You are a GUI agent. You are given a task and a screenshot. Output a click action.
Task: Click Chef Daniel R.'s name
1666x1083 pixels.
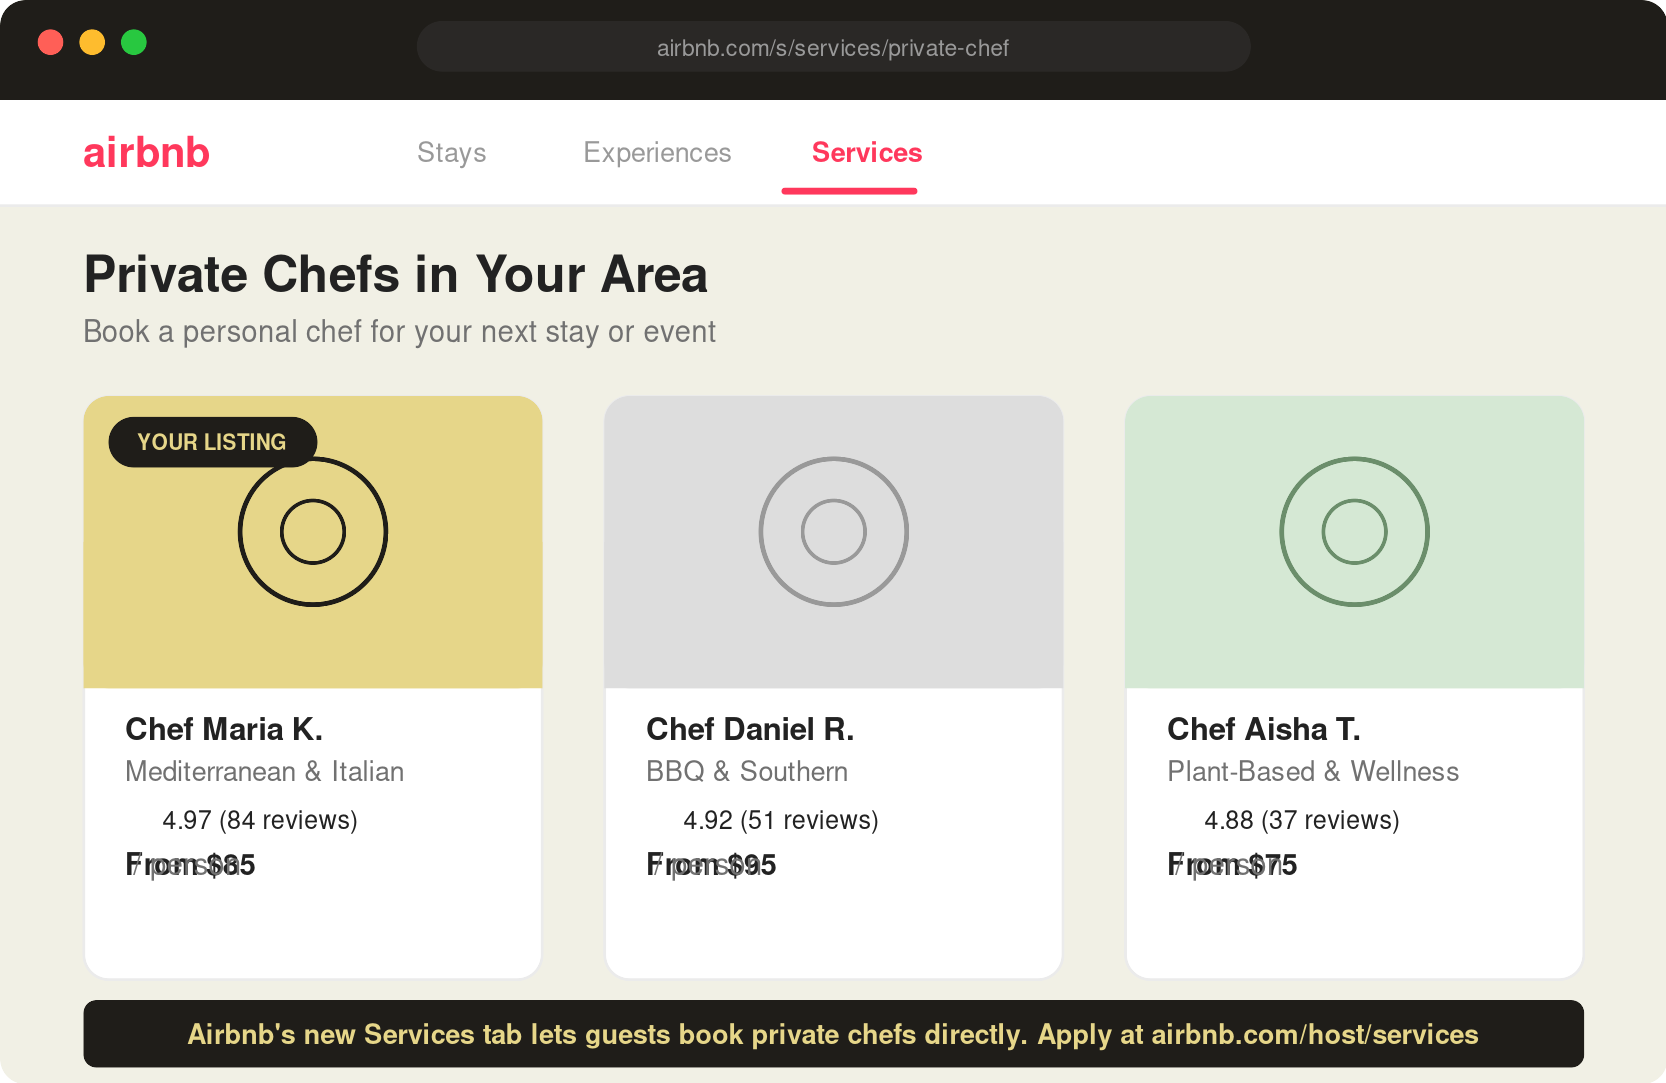[x=750, y=729]
